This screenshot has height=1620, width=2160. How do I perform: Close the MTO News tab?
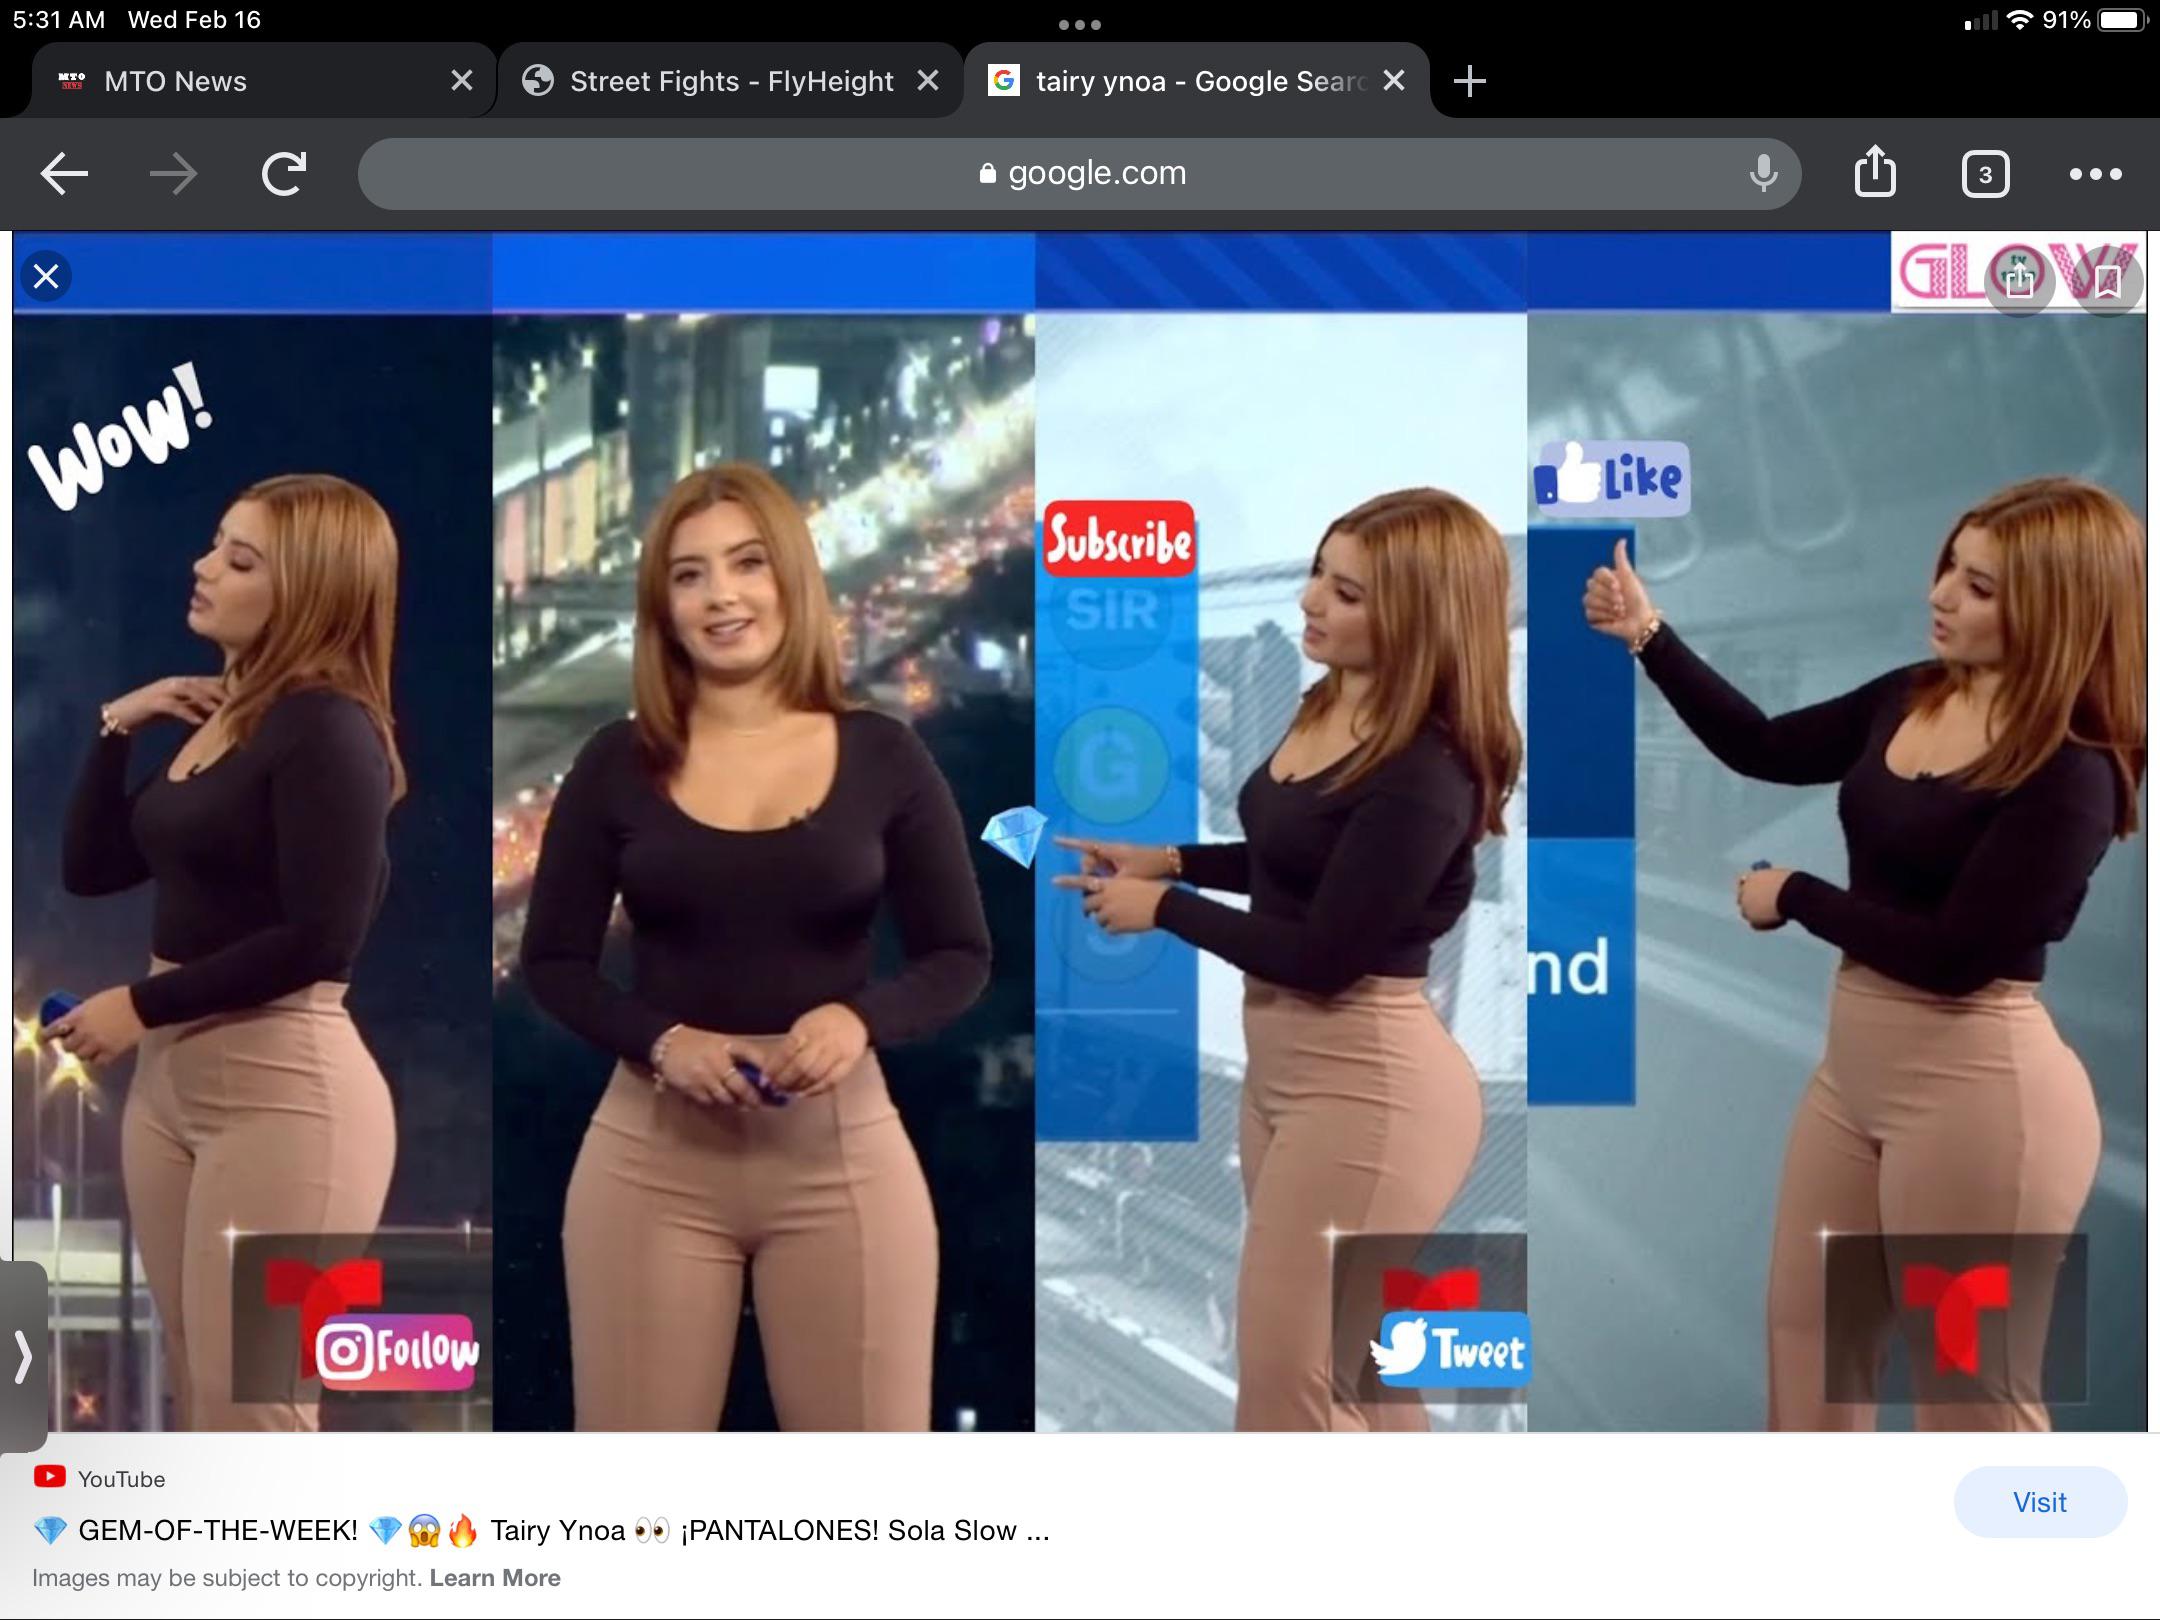pos(461,81)
